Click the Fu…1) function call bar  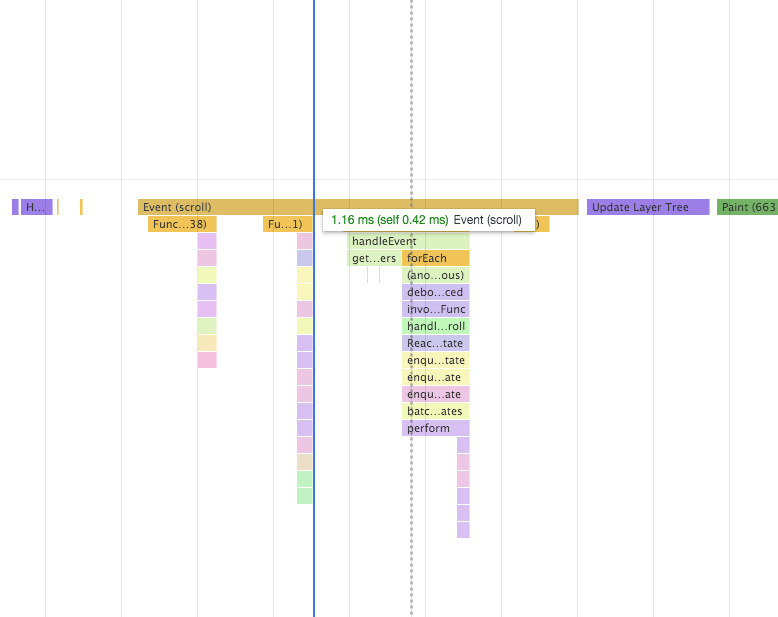pyautogui.click(x=287, y=224)
